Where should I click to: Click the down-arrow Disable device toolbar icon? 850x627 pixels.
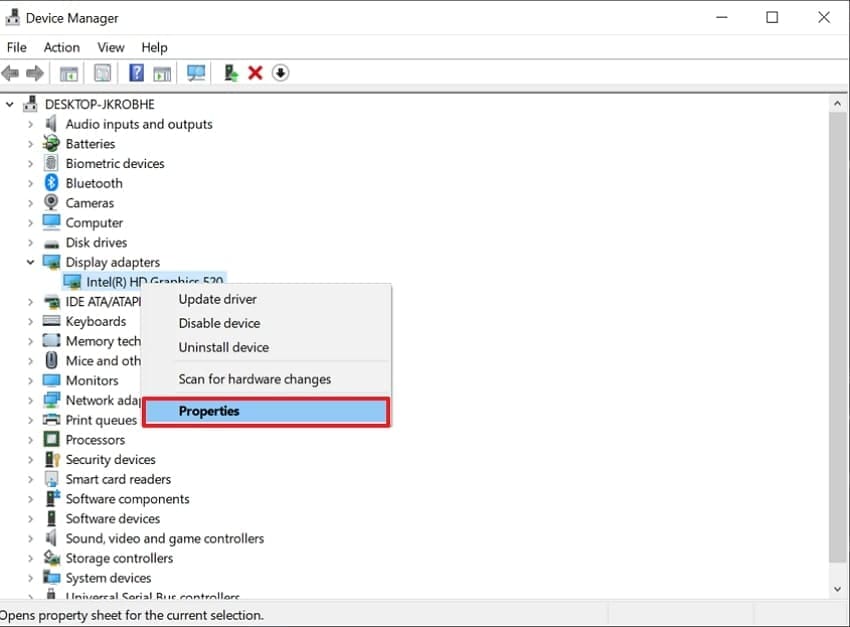click(280, 73)
